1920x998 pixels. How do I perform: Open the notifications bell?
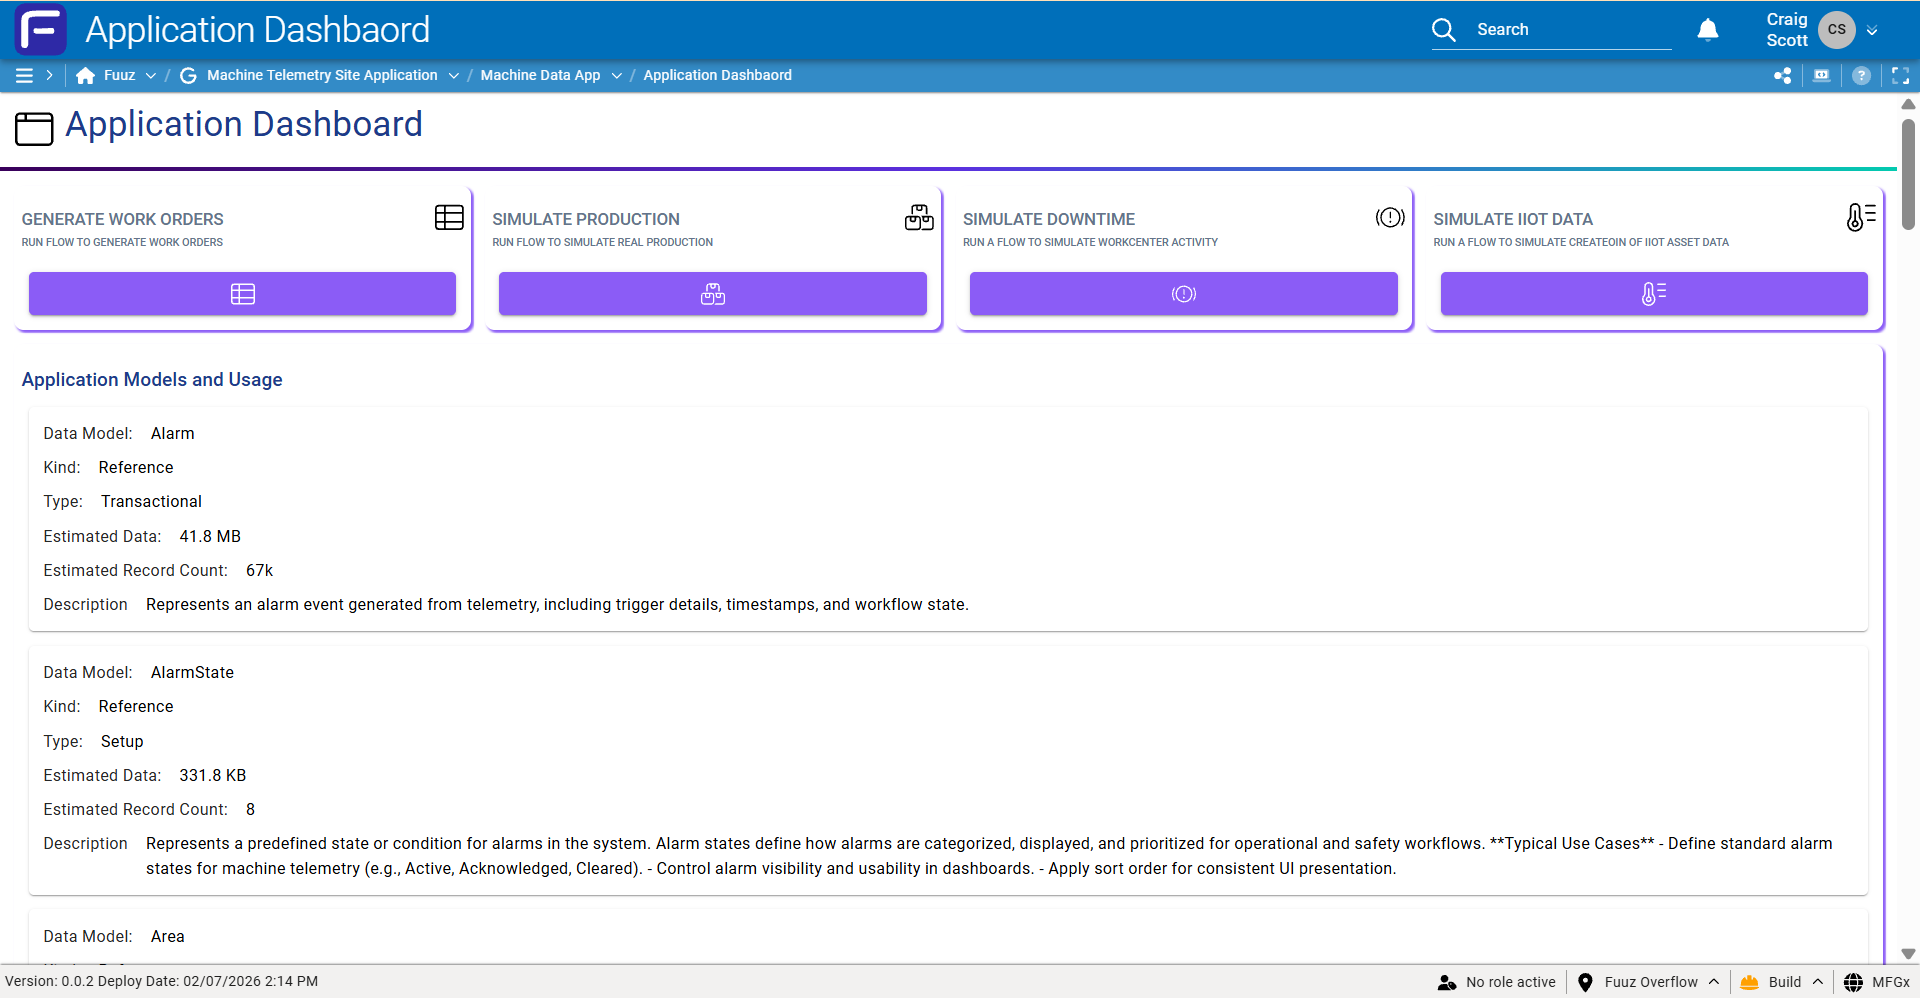pos(1708,30)
